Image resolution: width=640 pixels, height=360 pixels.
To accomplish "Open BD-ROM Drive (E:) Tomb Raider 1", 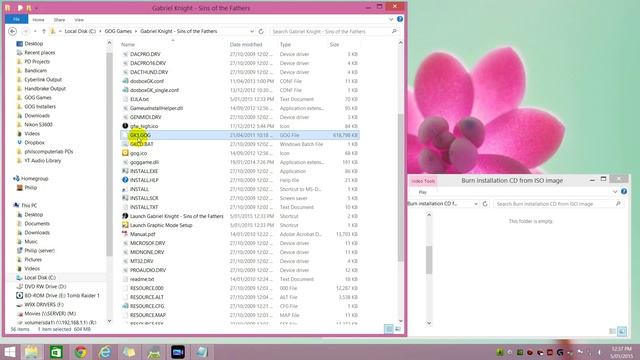I will 62,296.
